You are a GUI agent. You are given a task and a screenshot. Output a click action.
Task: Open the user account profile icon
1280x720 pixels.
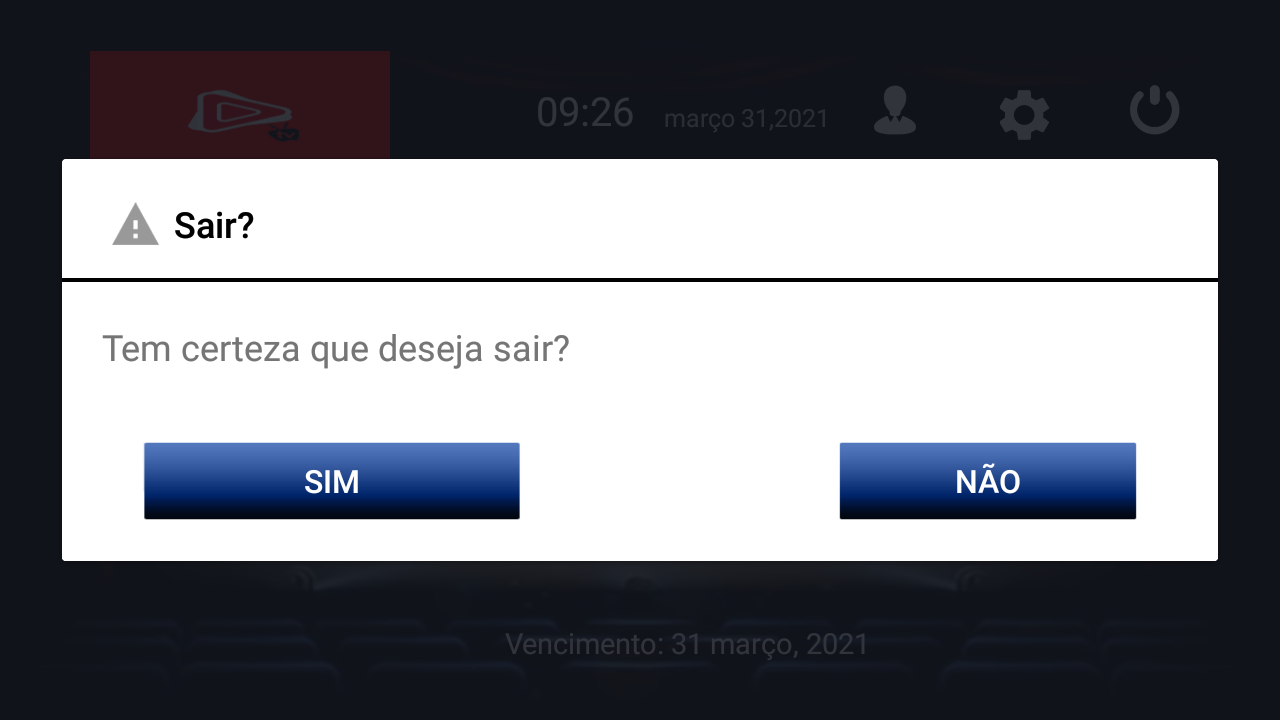point(895,111)
